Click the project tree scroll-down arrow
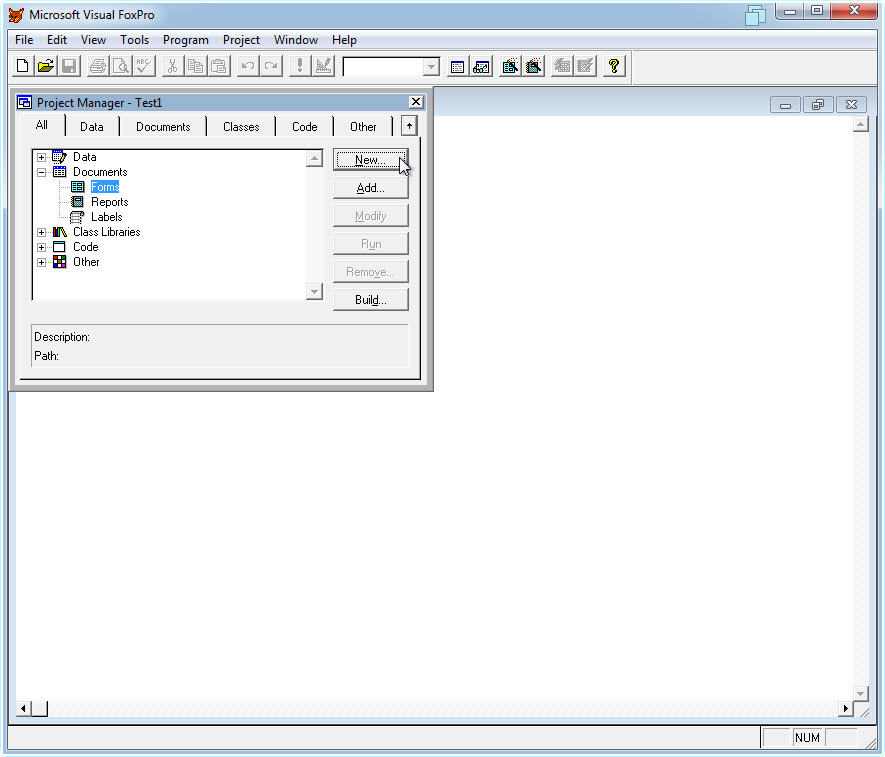Image resolution: width=885 pixels, height=757 pixels. pos(314,291)
